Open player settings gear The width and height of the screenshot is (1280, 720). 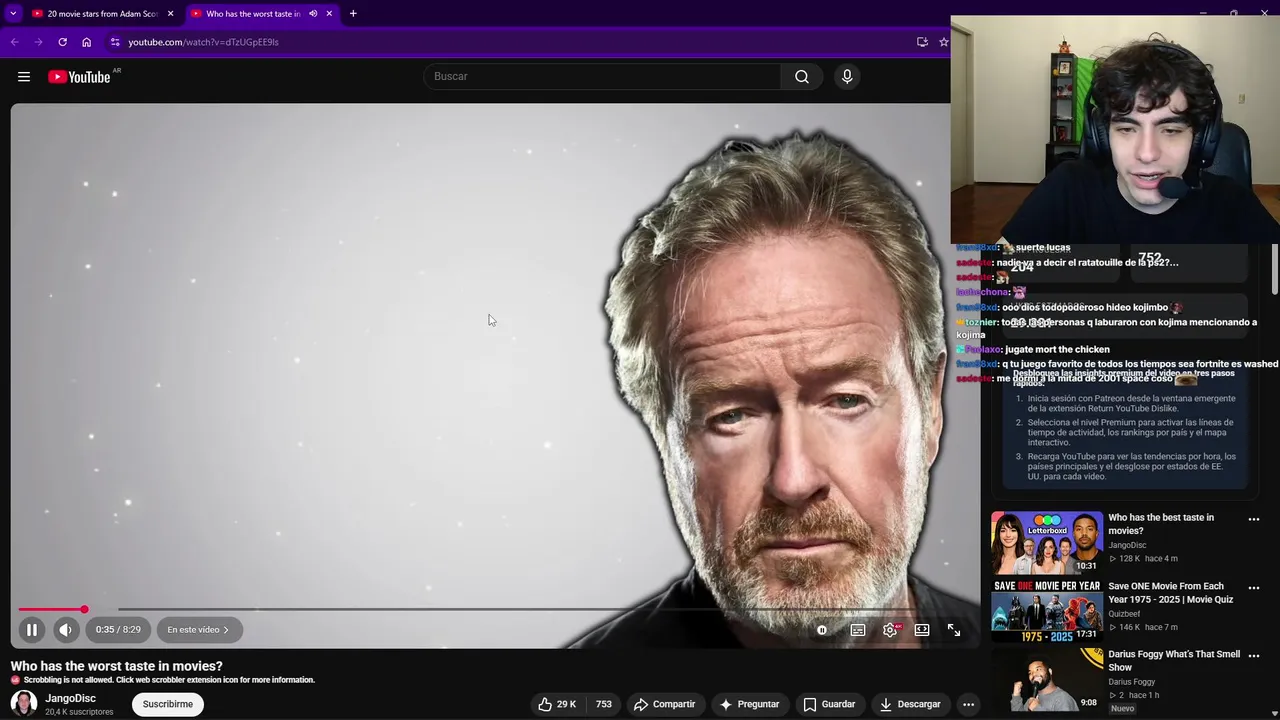tap(890, 630)
